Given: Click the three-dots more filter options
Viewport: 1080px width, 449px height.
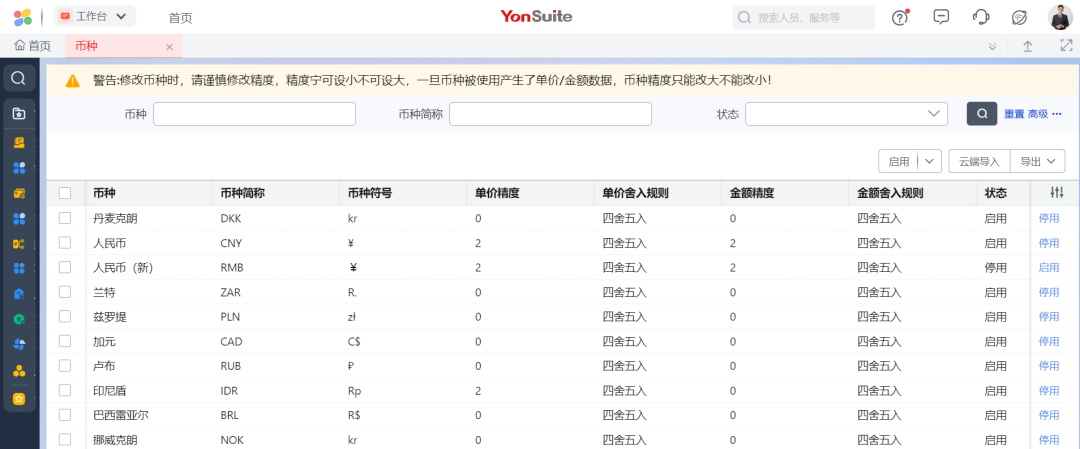Looking at the screenshot, I should (x=1057, y=114).
